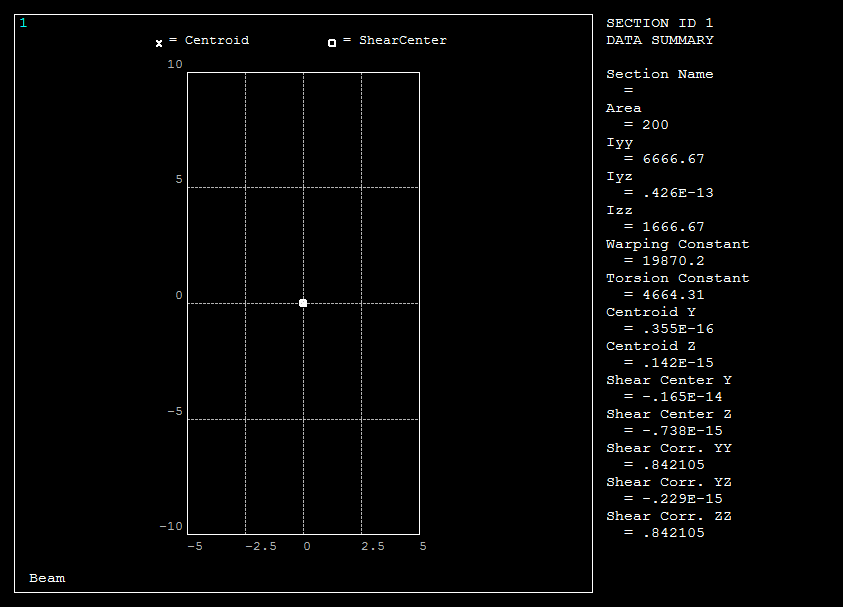The height and width of the screenshot is (607, 843).
Task: Click the Izz value 1666.67
Action: pyautogui.click(x=671, y=227)
